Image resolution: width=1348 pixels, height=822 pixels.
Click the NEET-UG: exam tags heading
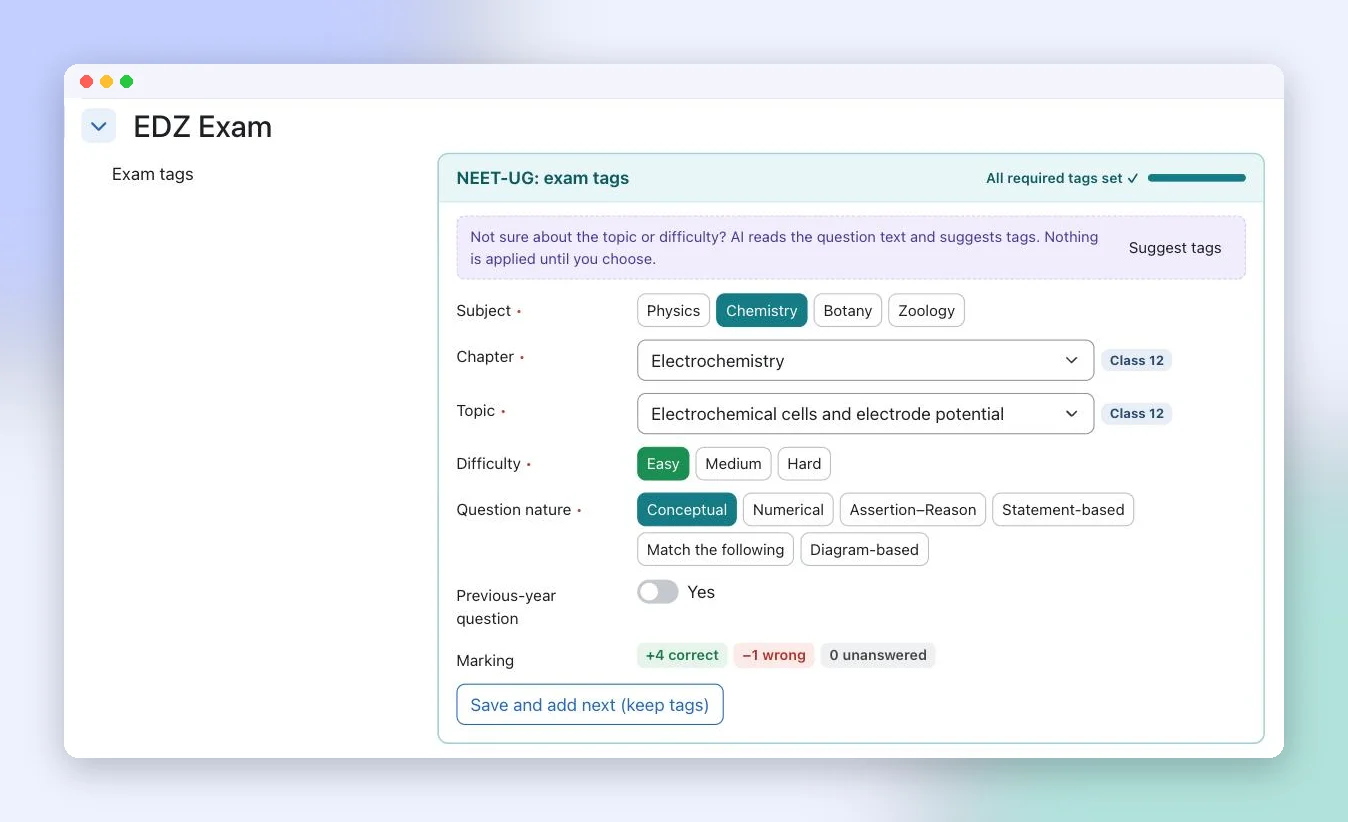click(x=543, y=178)
